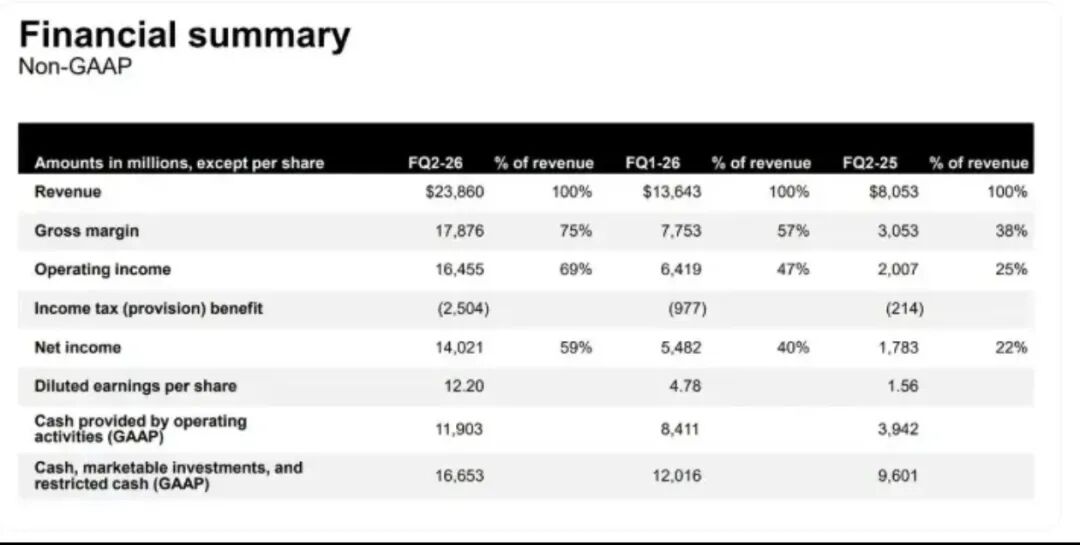Click Income tax (provision) benefit label
This screenshot has height=545, width=1080.
(x=148, y=308)
